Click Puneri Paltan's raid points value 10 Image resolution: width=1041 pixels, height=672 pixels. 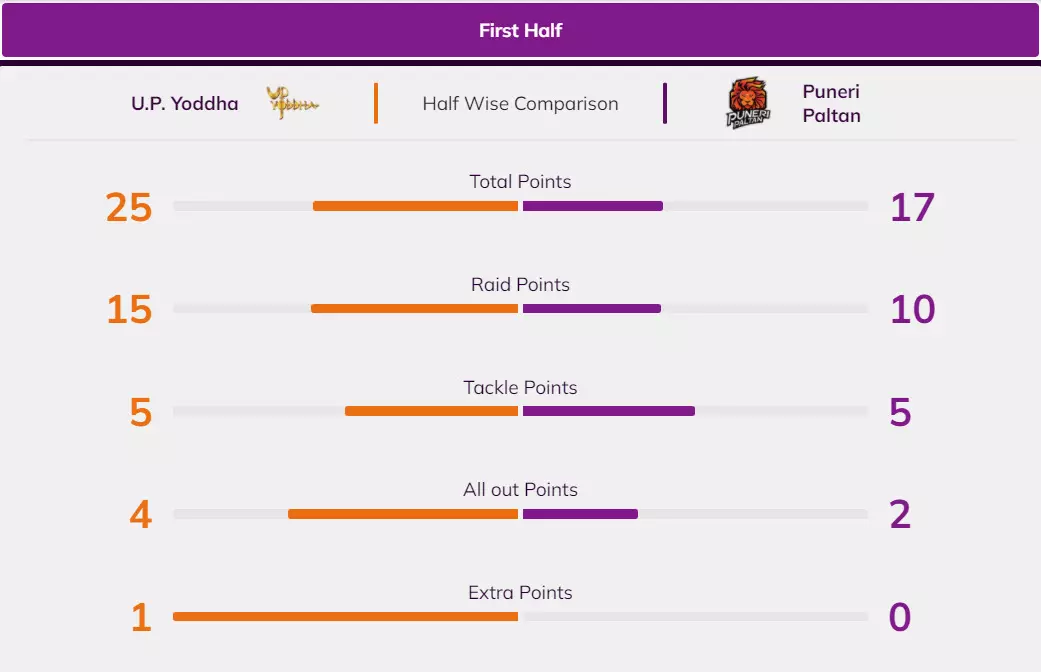tap(912, 310)
